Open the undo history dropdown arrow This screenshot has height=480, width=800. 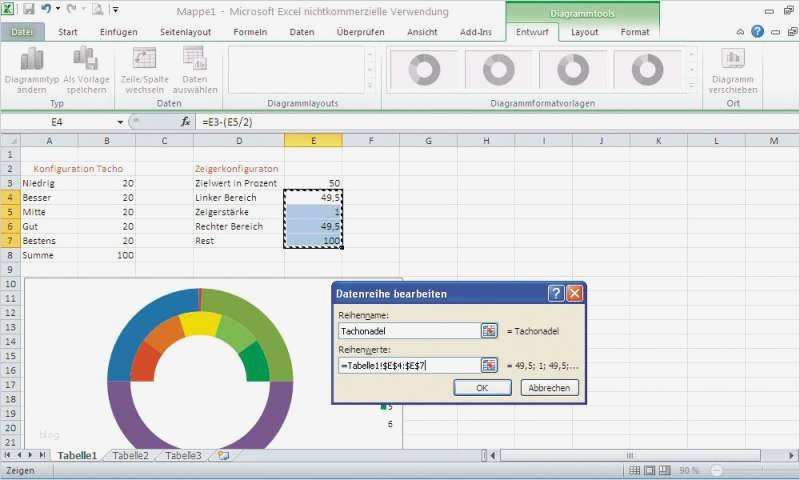pos(58,9)
